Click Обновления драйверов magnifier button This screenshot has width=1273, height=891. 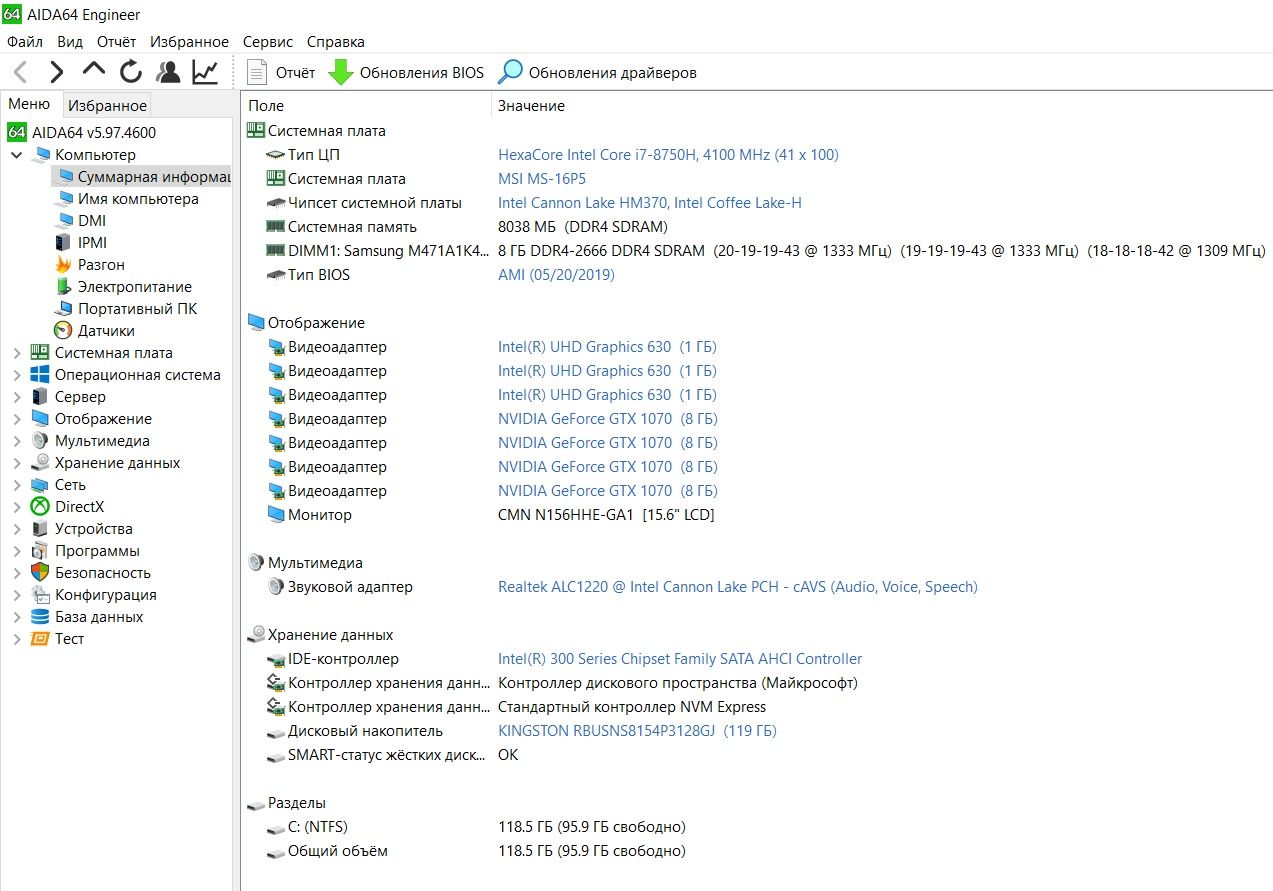(x=598, y=73)
